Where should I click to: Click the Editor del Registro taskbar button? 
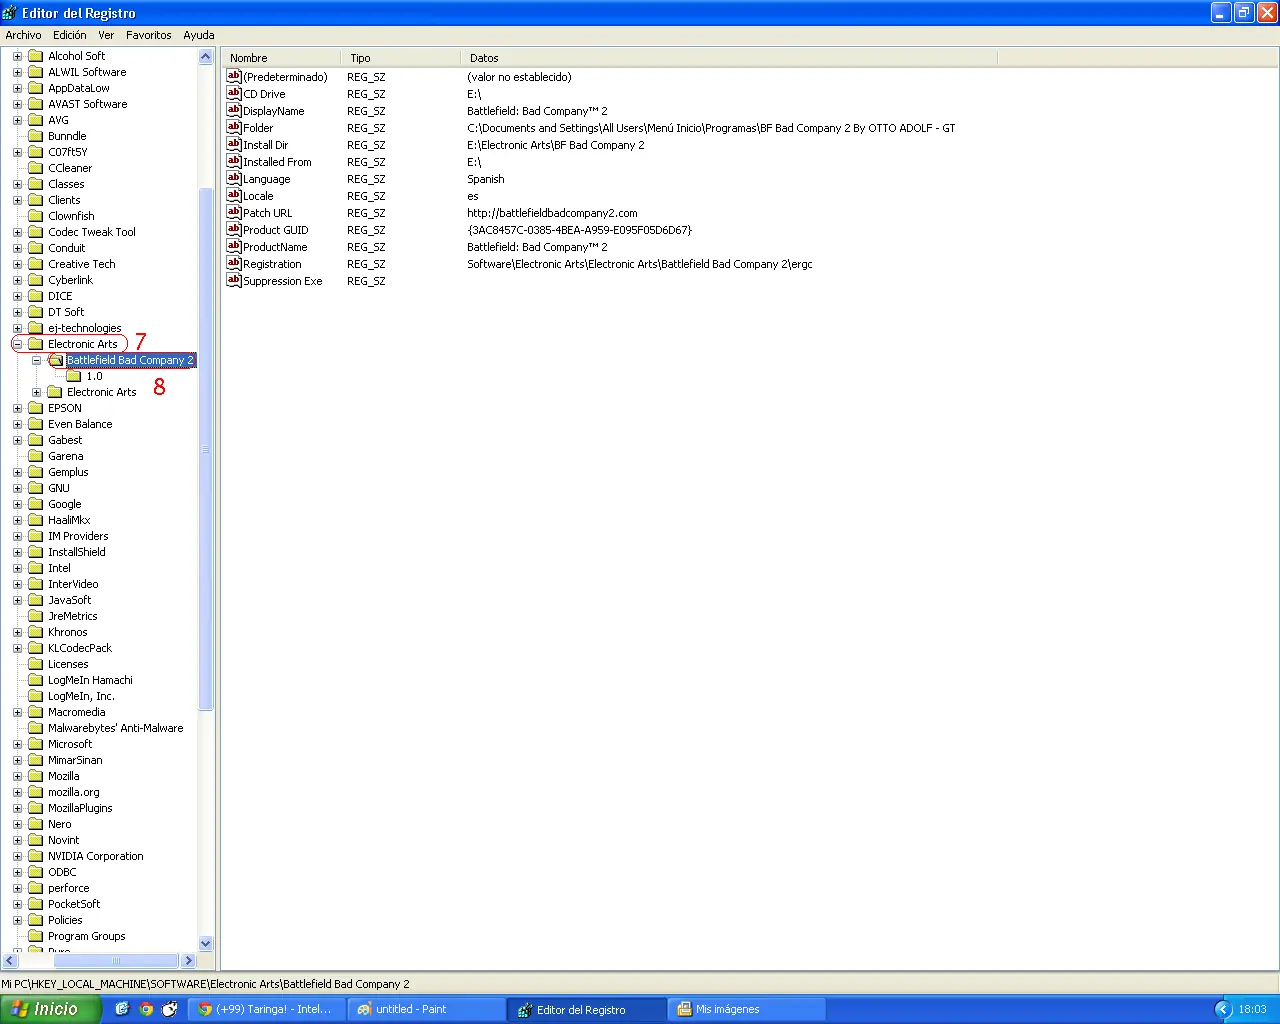[587, 1009]
